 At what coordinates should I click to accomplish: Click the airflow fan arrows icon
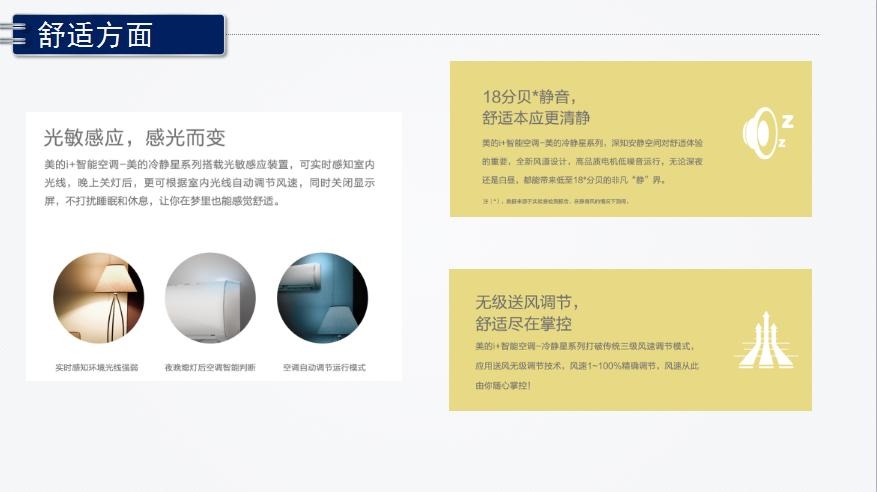[766, 340]
